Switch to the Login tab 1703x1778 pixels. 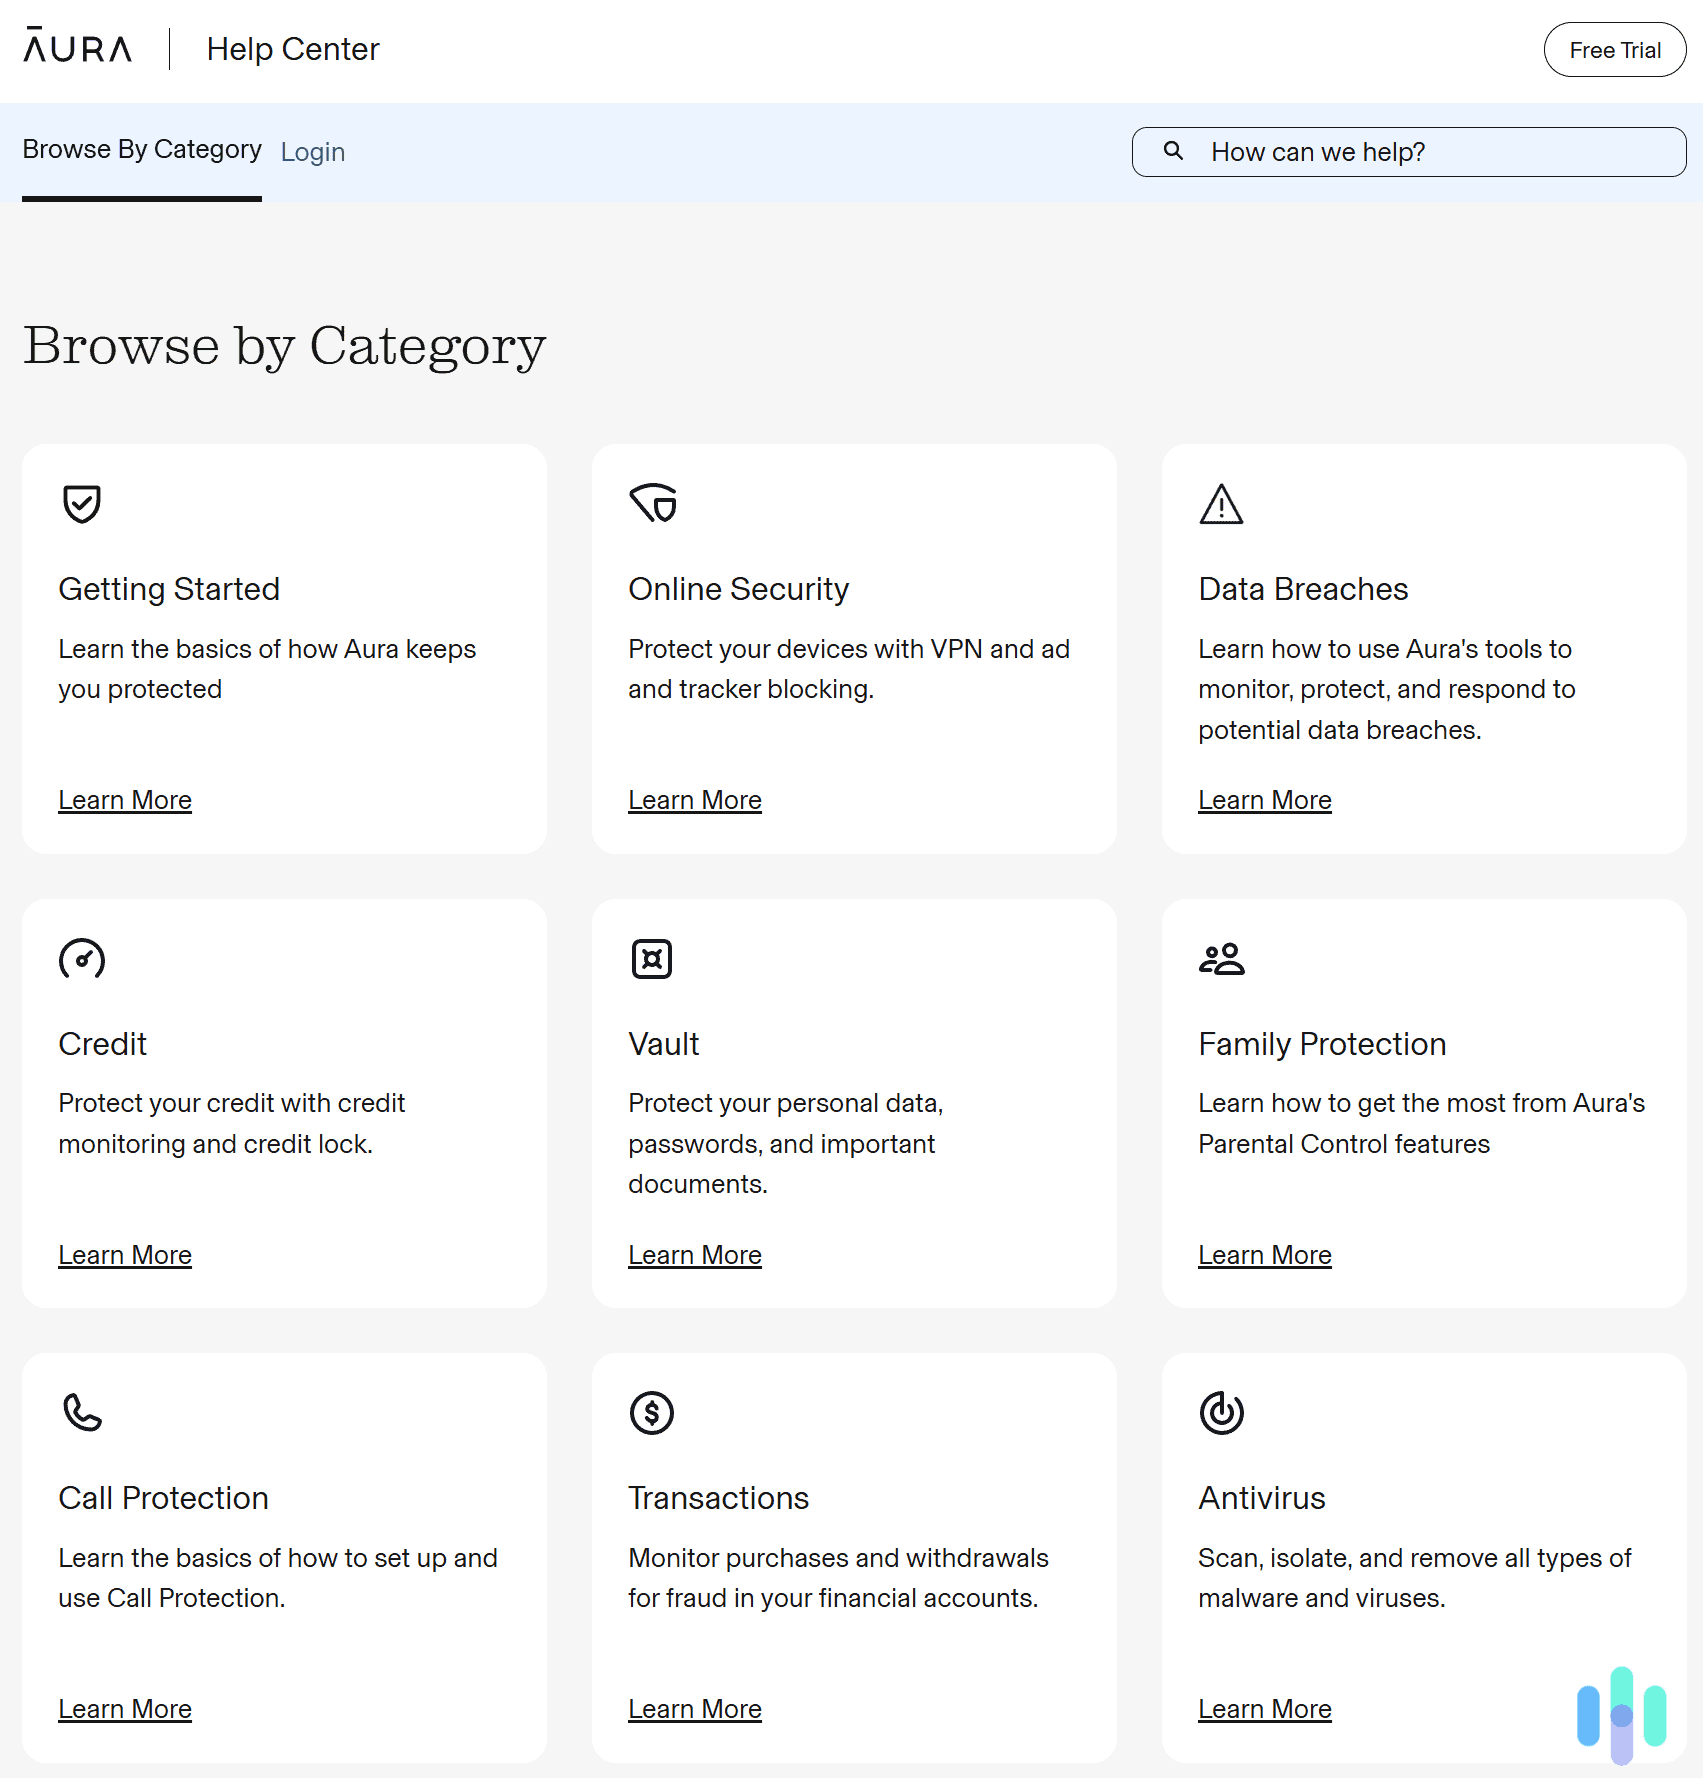point(313,151)
